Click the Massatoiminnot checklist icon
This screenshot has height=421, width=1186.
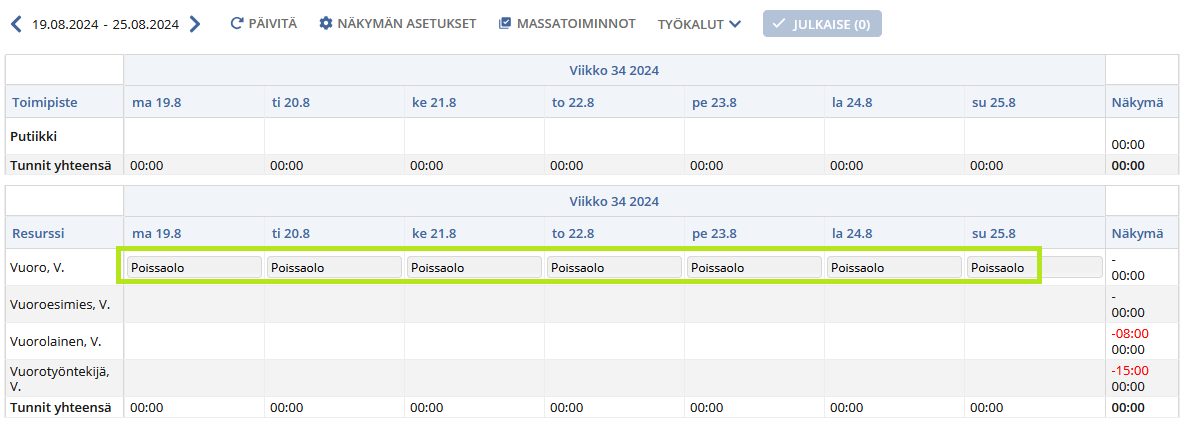click(505, 23)
